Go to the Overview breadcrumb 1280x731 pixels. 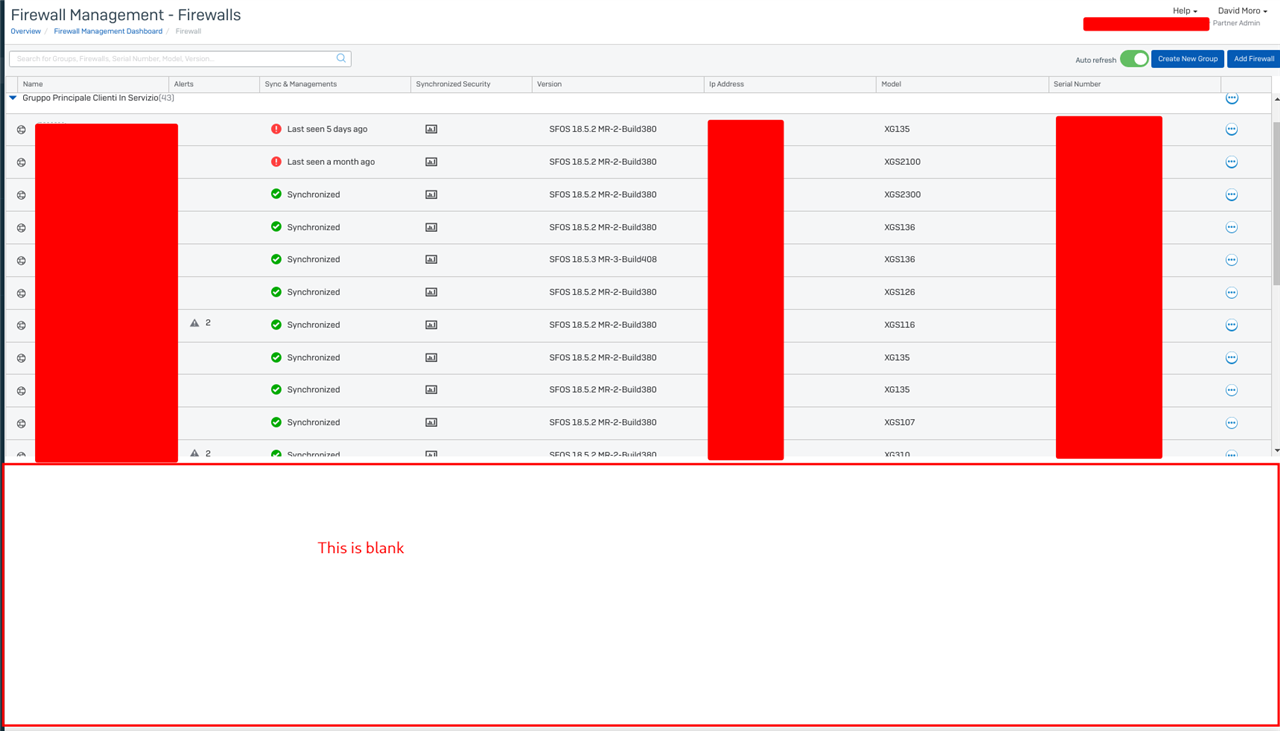coord(26,31)
